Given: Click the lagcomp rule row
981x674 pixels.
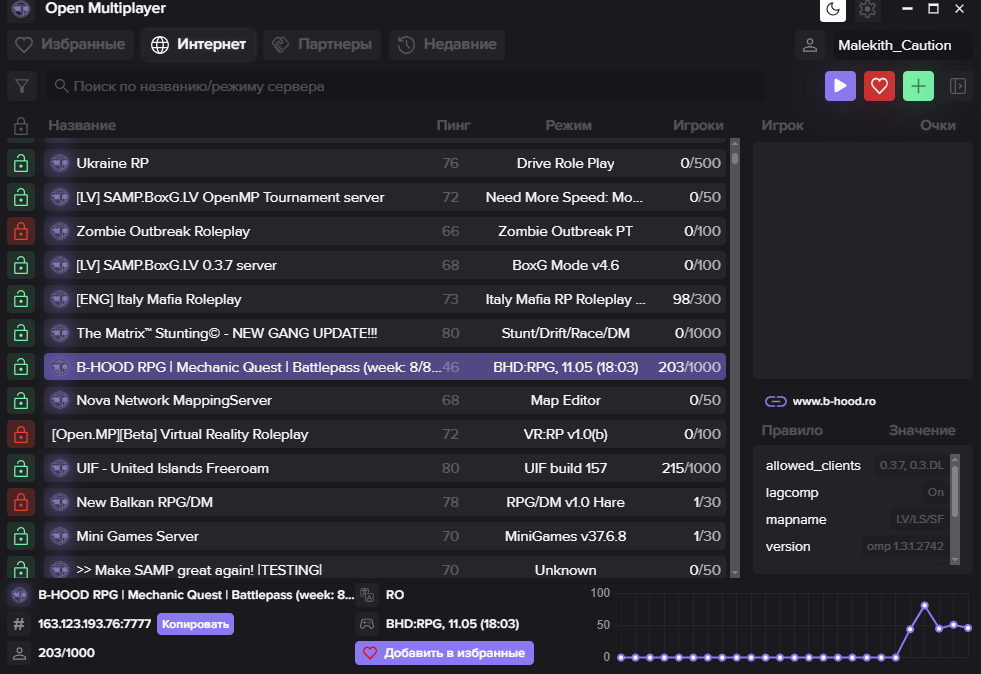Looking at the screenshot, I should [x=855, y=493].
